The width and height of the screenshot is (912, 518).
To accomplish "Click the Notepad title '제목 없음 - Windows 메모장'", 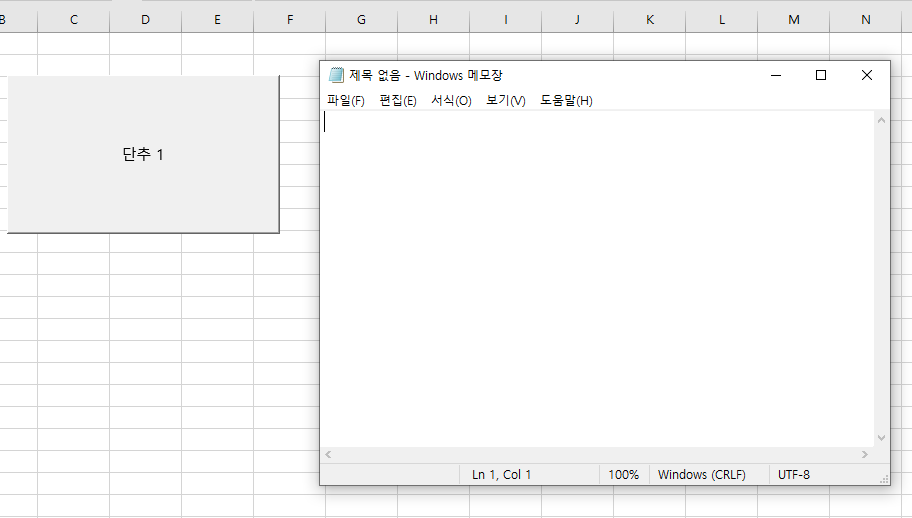I will pos(426,75).
